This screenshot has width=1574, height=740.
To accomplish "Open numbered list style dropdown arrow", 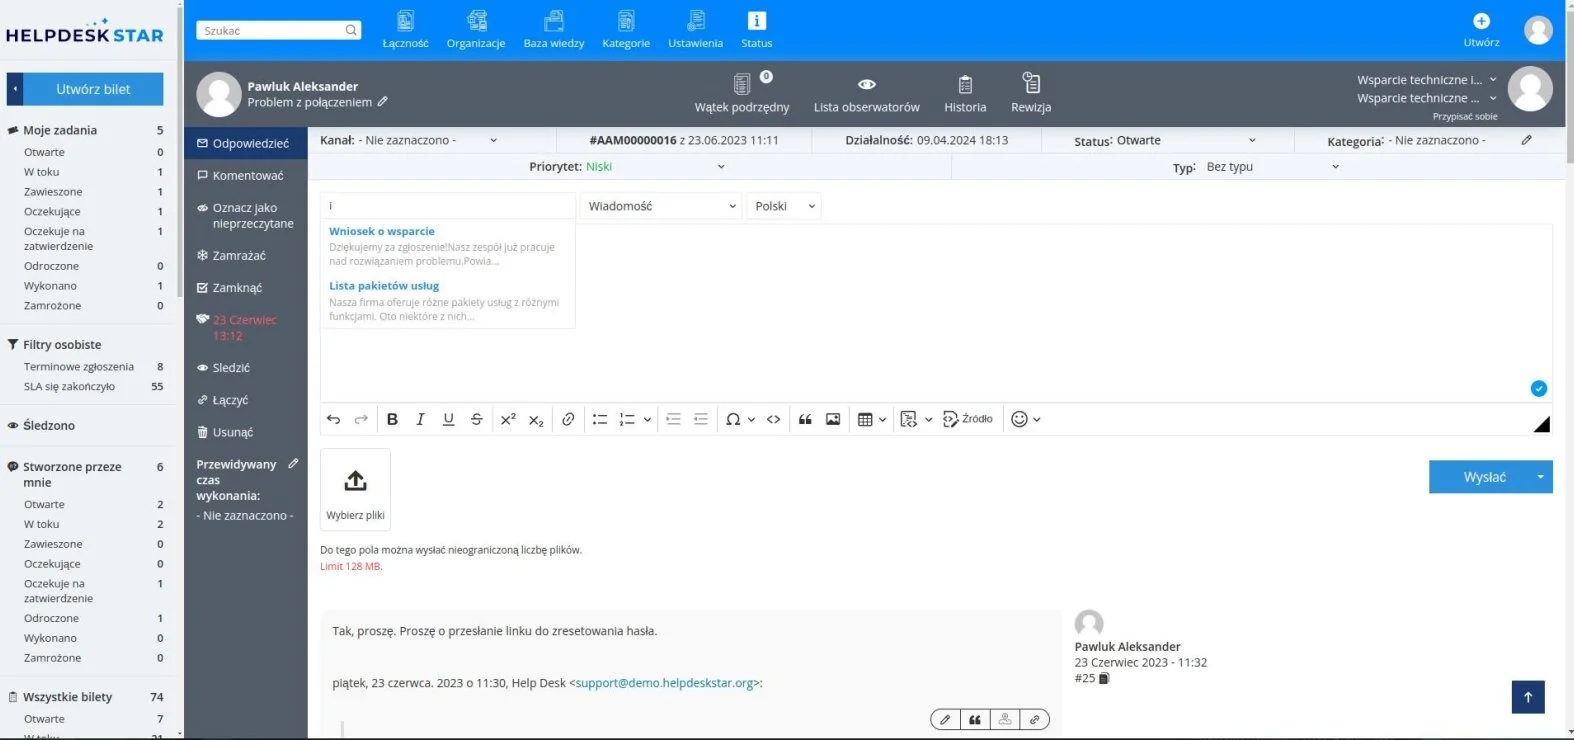I will 647,420.
